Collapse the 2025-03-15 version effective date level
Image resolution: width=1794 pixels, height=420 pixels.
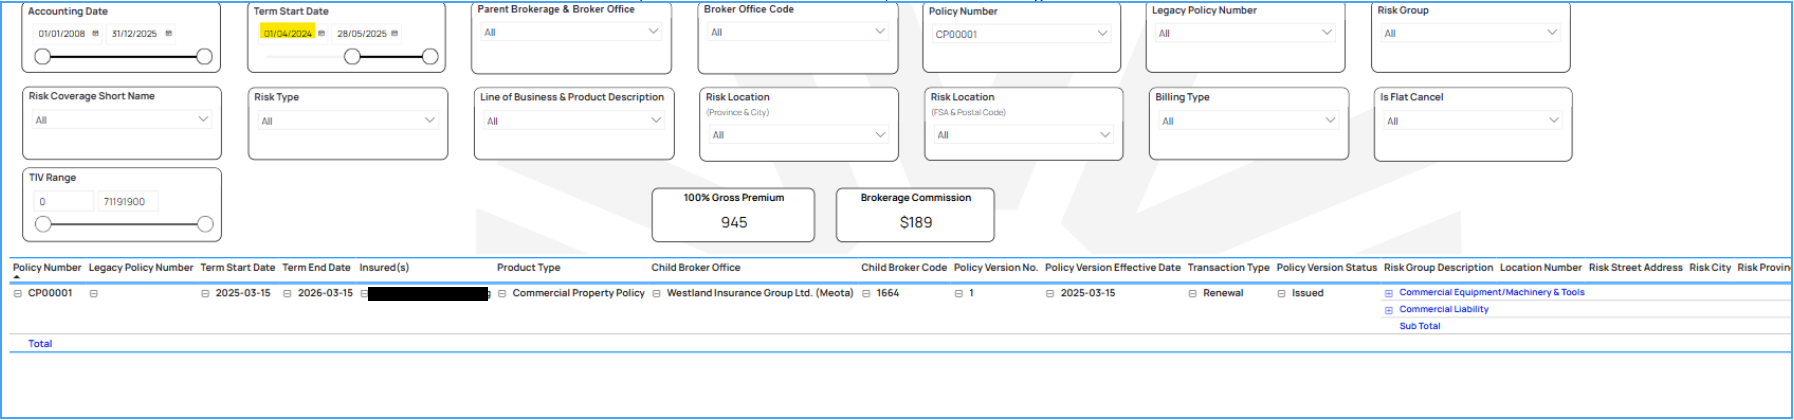[x=1050, y=293]
